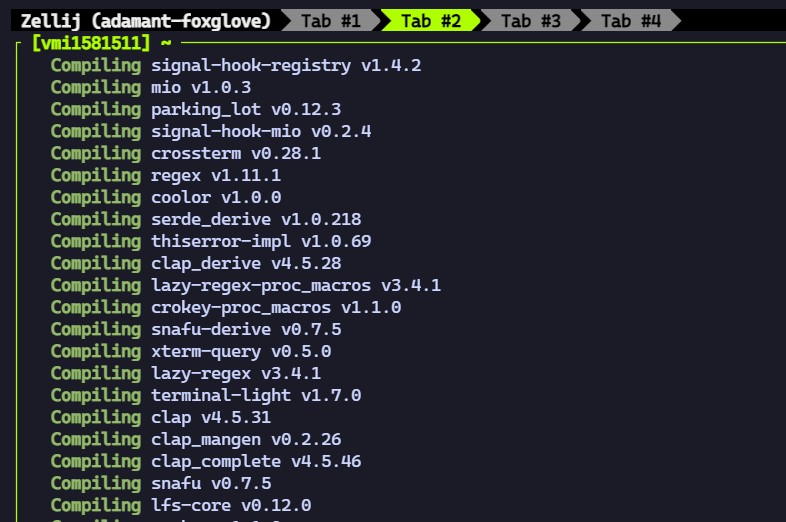Click the terminal-light v1.7.0 line
The height and width of the screenshot is (522, 786).
click(x=255, y=395)
